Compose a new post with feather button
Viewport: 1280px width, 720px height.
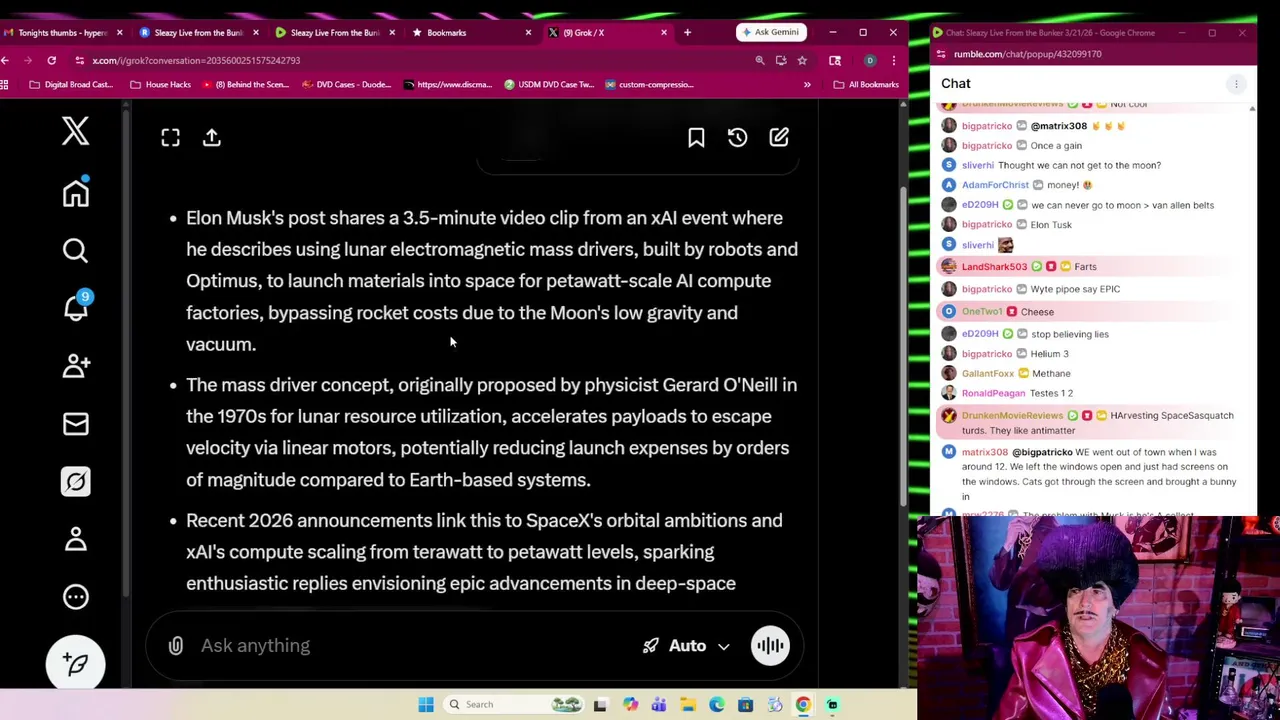[x=76, y=663]
